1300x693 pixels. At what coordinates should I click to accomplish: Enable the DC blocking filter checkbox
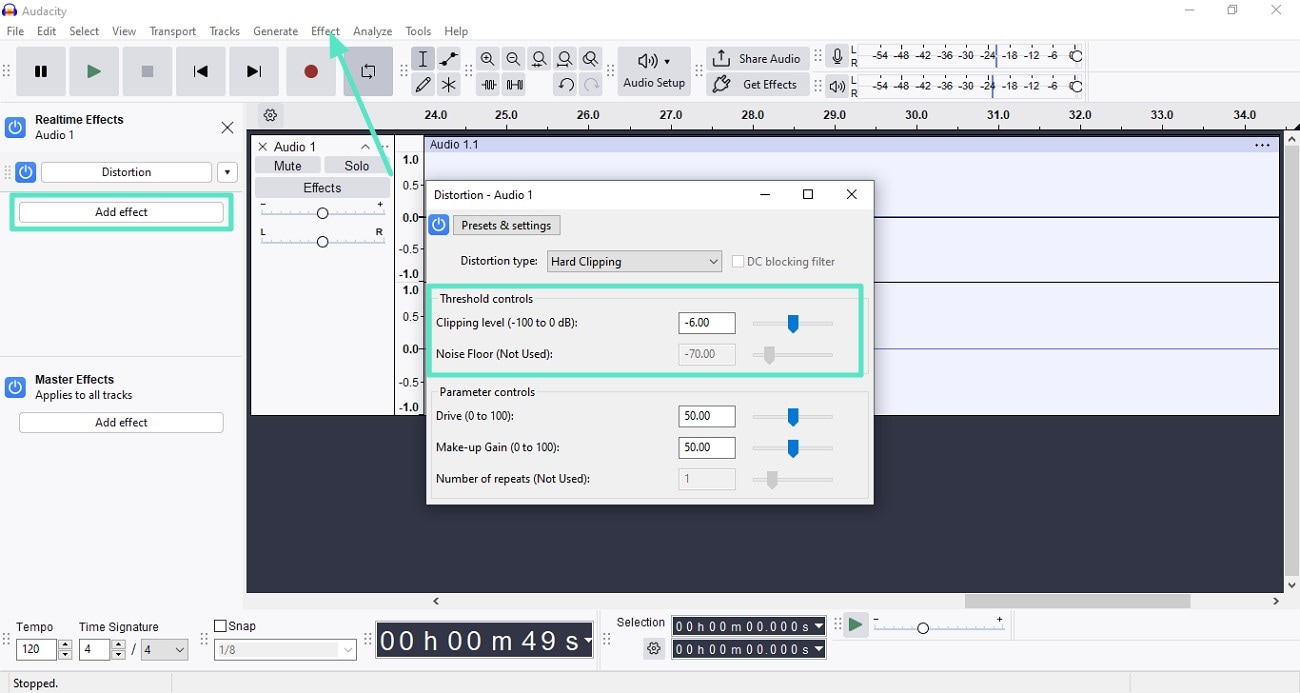pyautogui.click(x=738, y=262)
